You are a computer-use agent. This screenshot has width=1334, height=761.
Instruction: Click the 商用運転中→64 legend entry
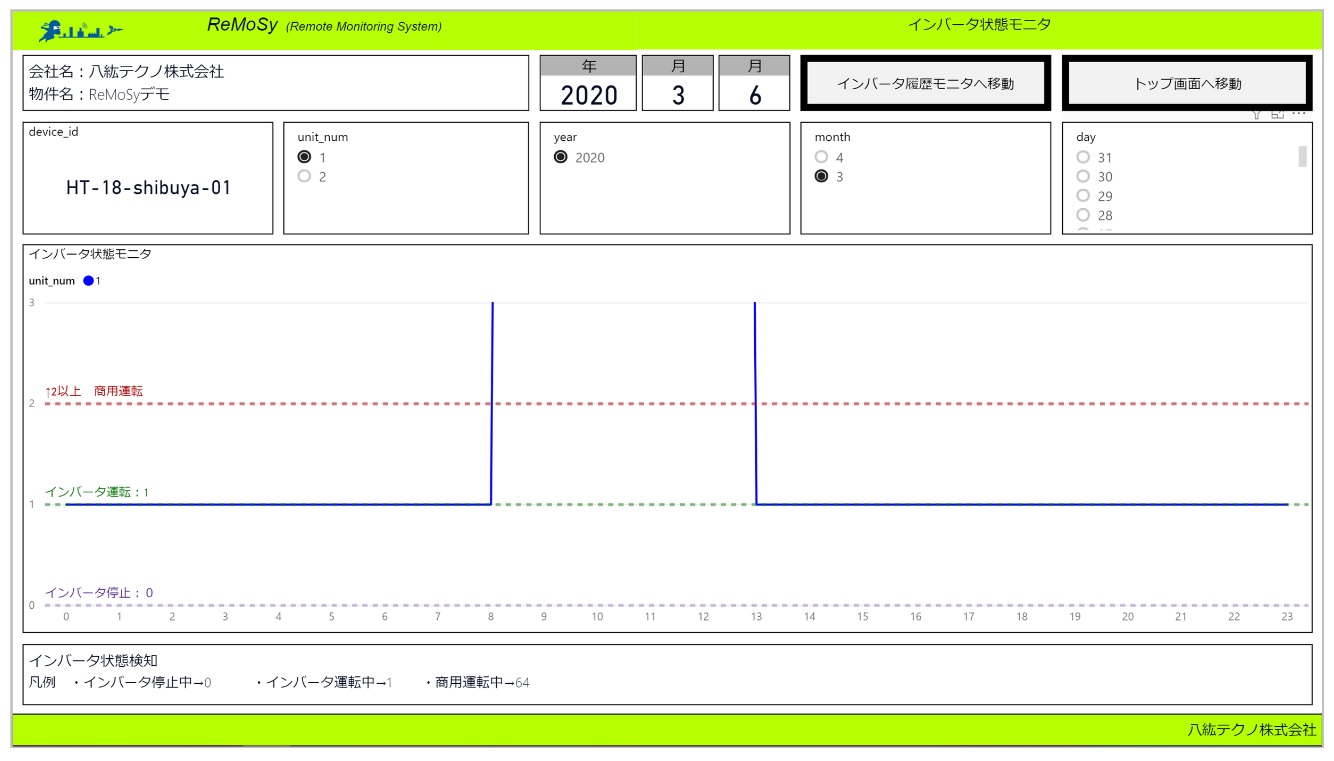tap(477, 683)
